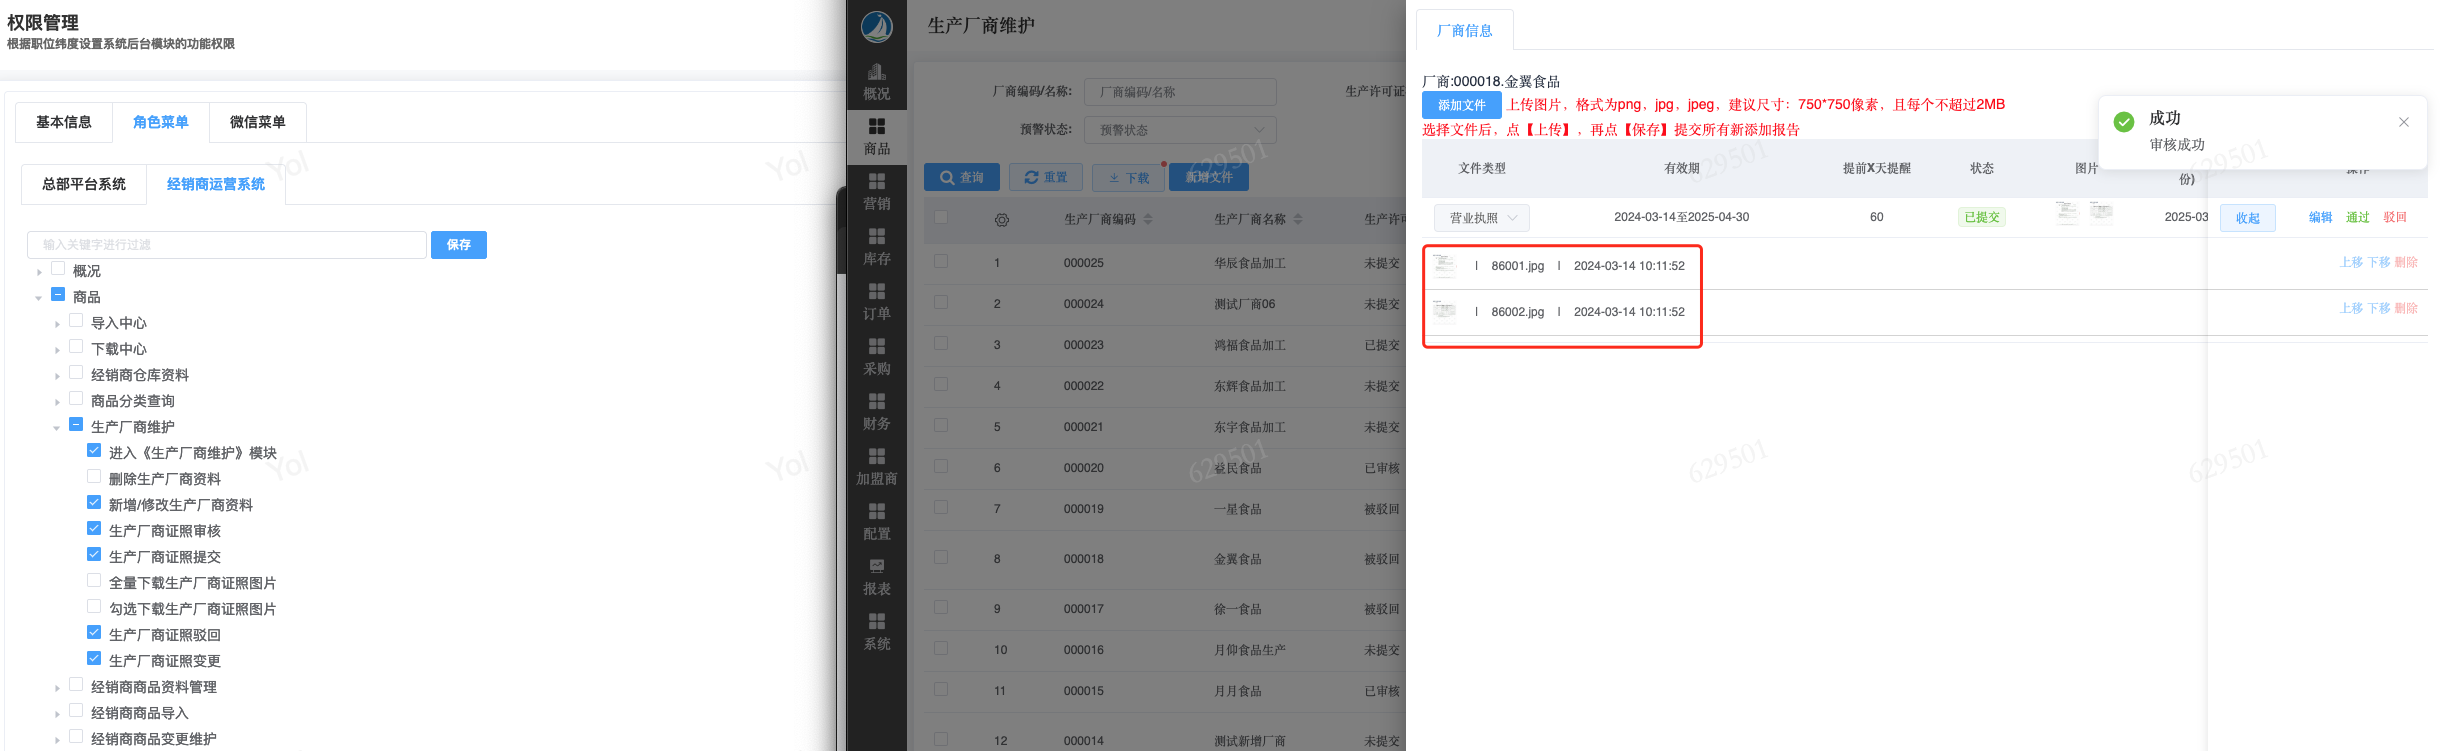Enable 删除生产厂商资料 permission
2440x751 pixels.
[94, 477]
